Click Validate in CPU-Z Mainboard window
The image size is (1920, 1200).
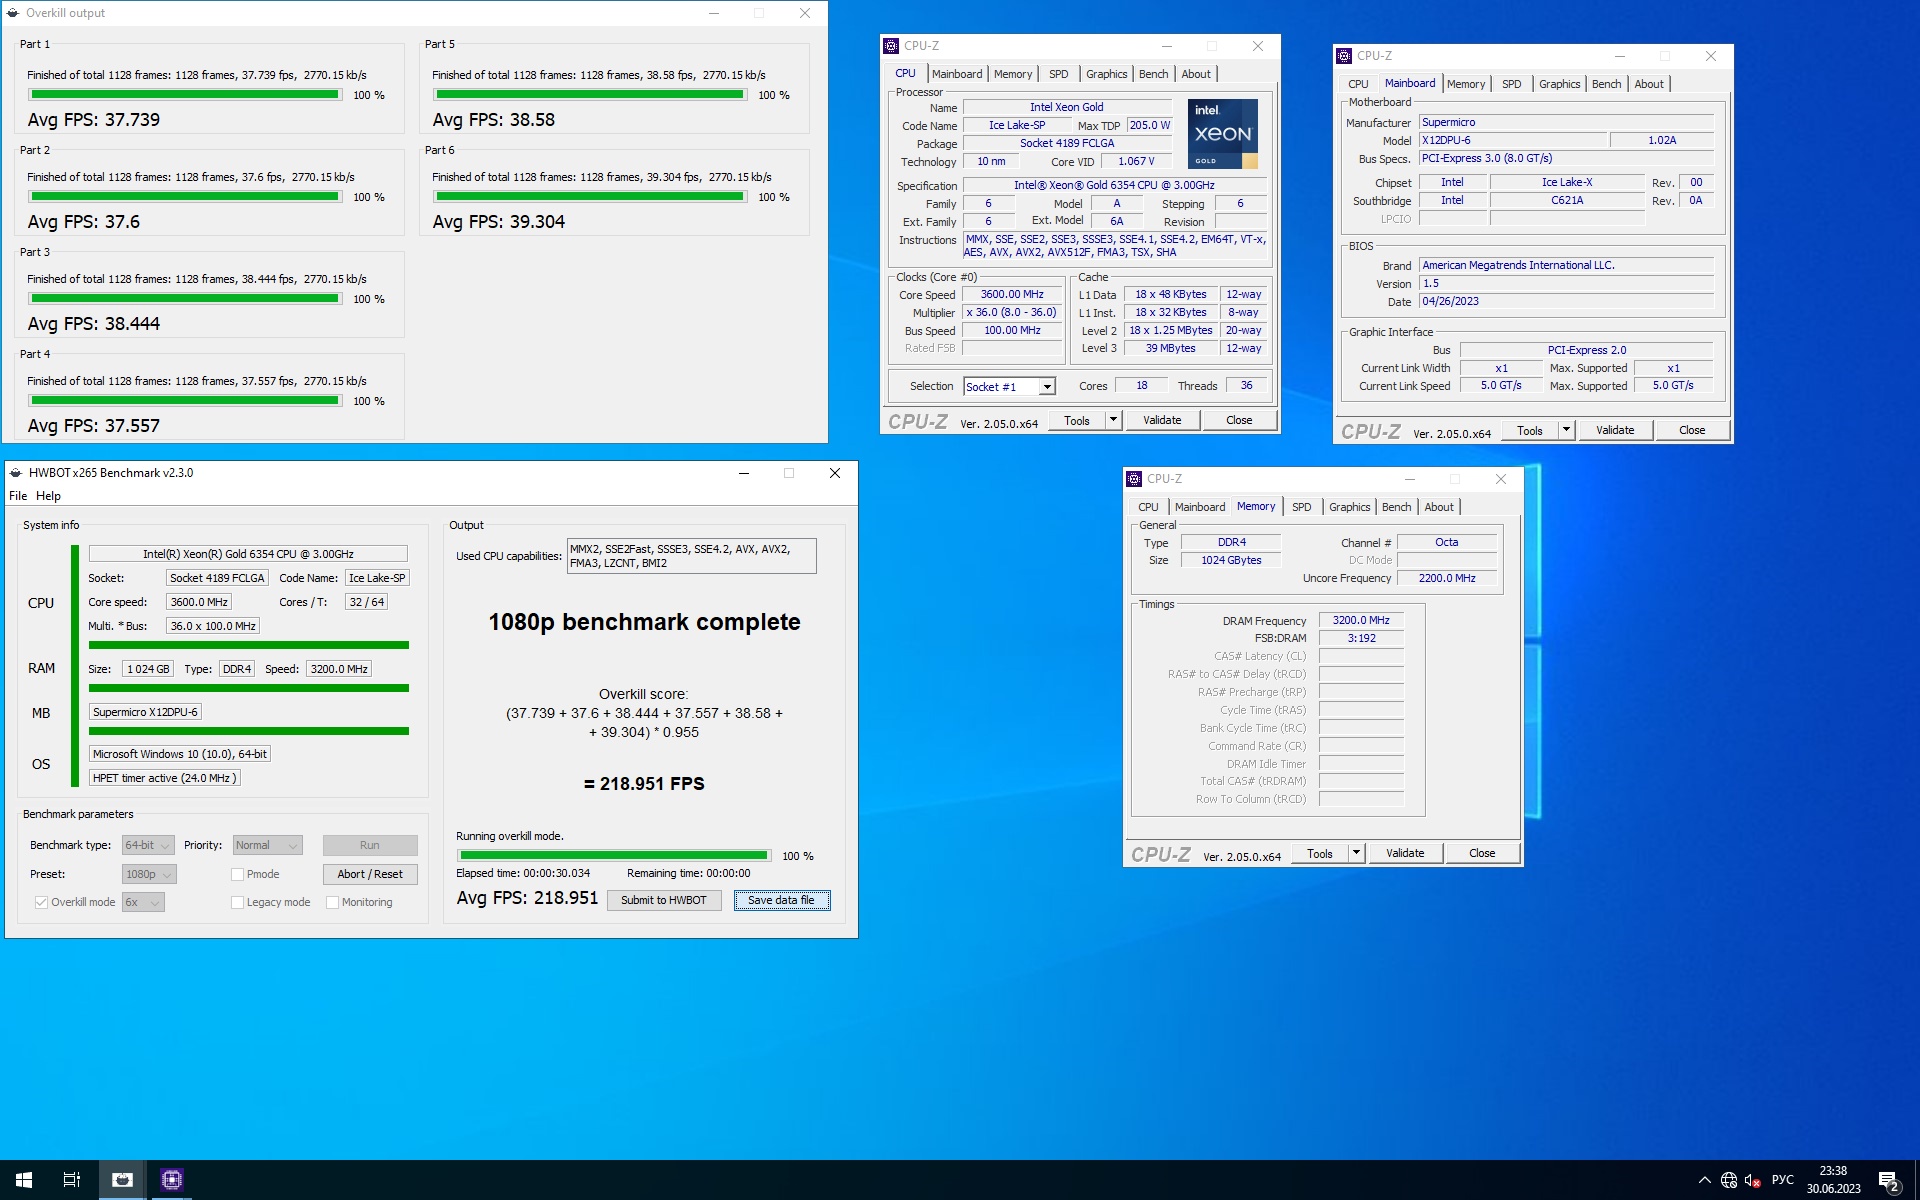pos(1615,430)
